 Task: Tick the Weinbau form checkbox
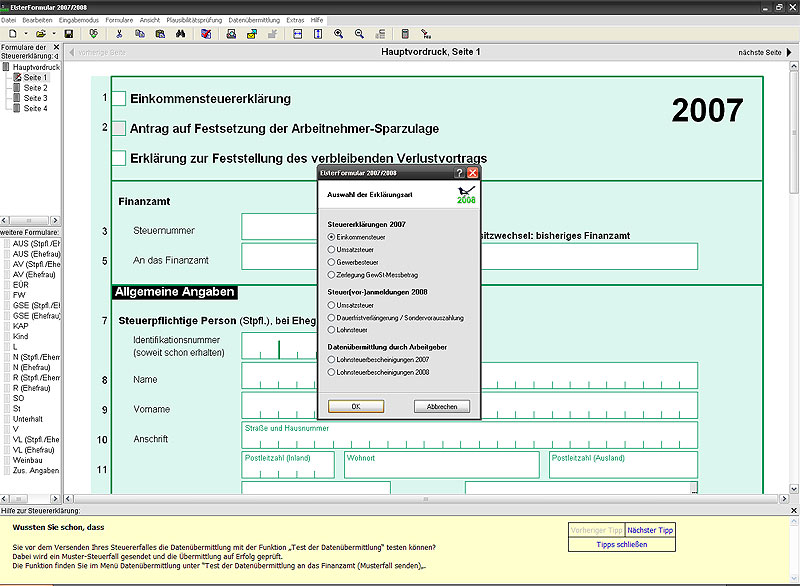tap(7, 460)
